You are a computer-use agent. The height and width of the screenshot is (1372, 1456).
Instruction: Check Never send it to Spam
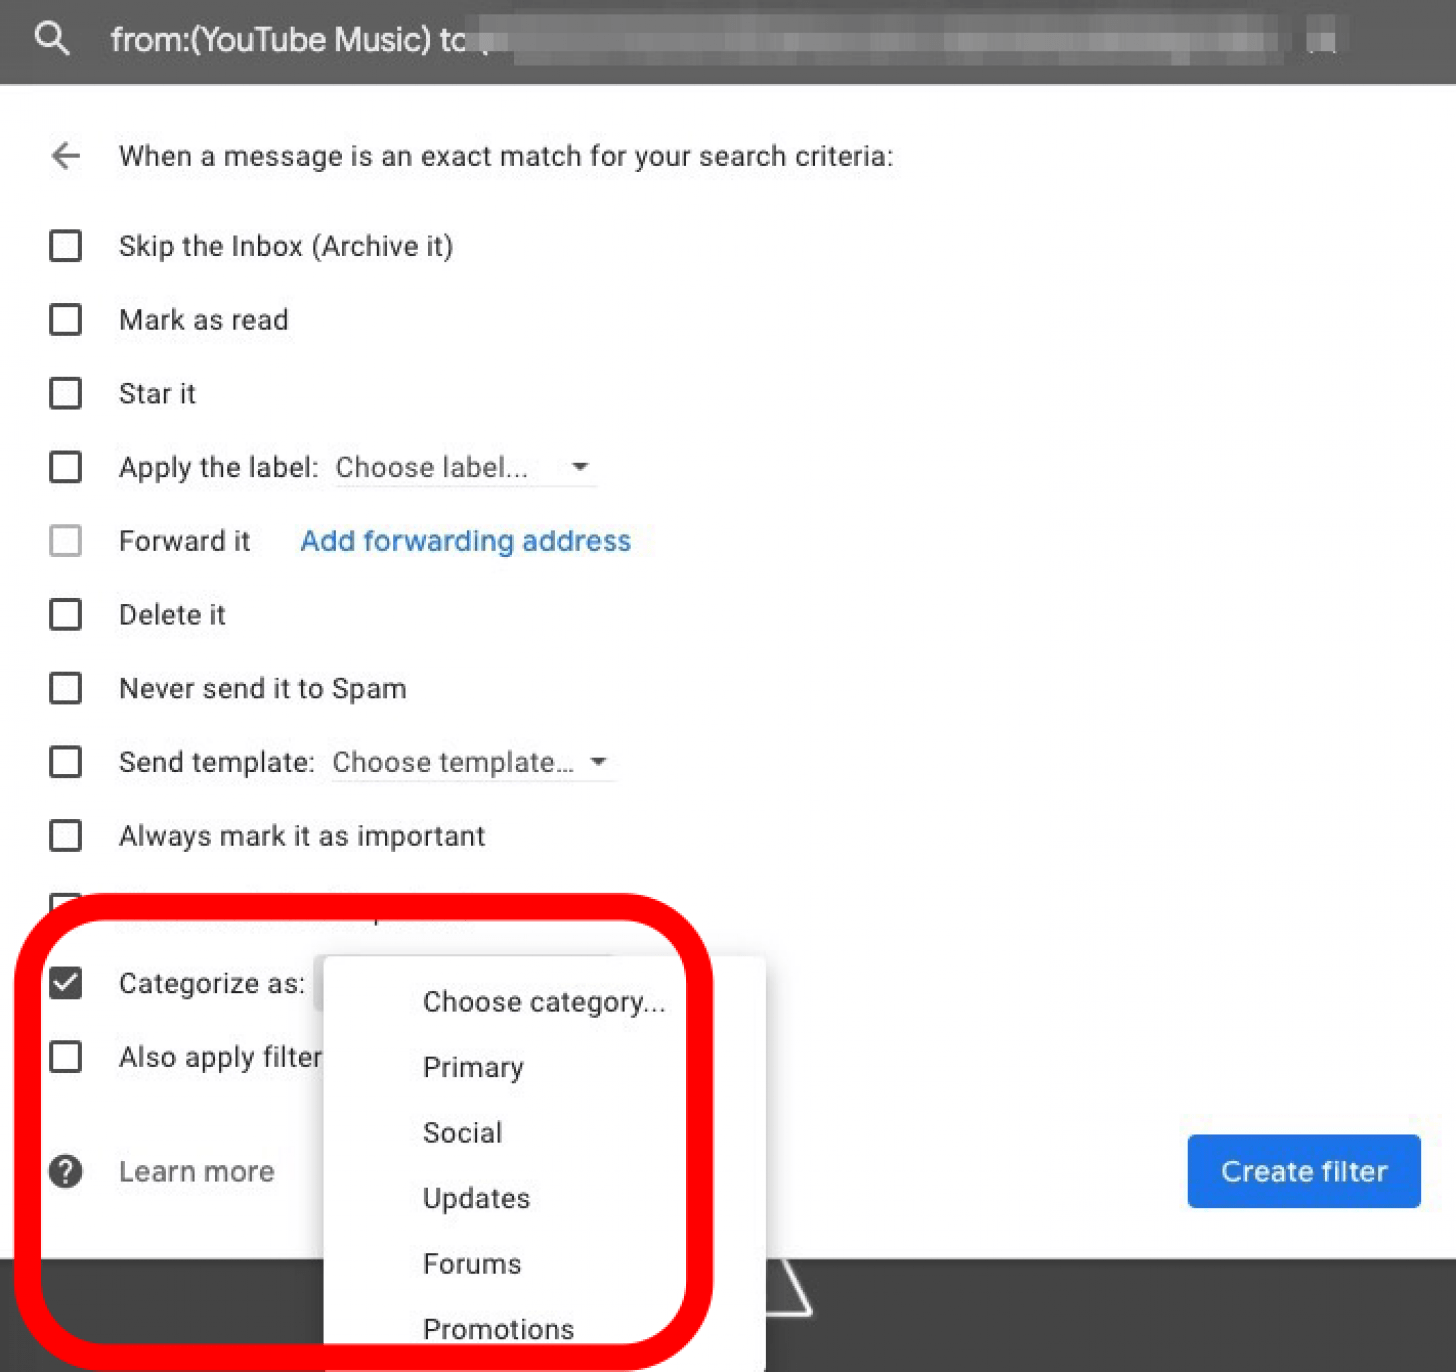pyautogui.click(x=65, y=688)
